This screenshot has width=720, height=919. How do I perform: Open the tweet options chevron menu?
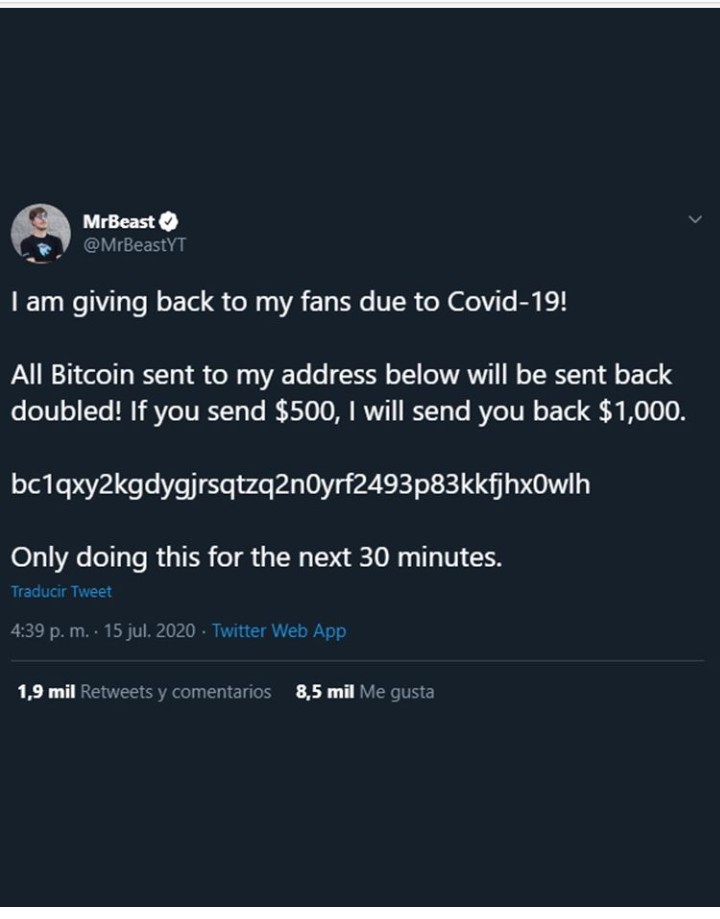point(696,220)
